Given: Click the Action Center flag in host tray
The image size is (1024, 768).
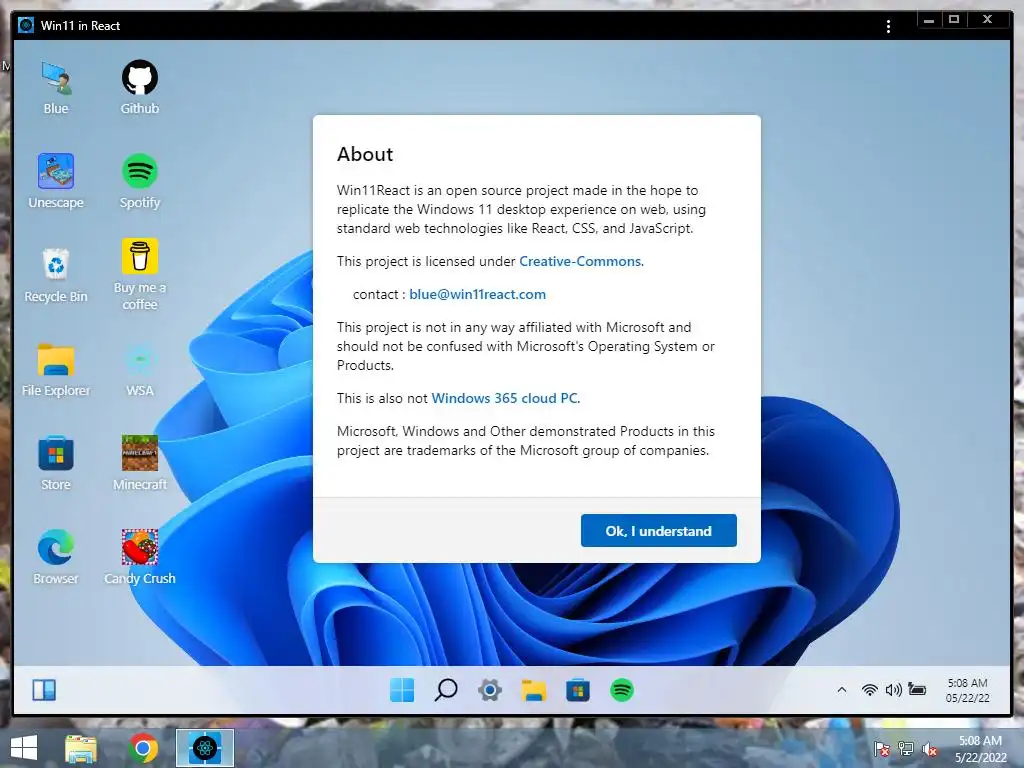Looking at the screenshot, I should (881, 749).
